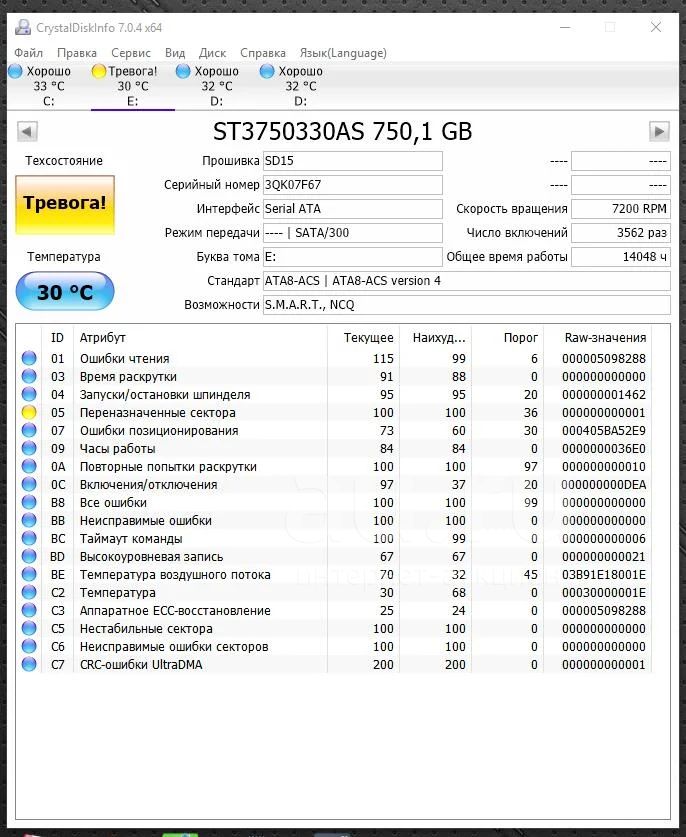The image size is (686, 837).
Task: Select the yellow-status disk E: tab
Action: tap(125, 86)
